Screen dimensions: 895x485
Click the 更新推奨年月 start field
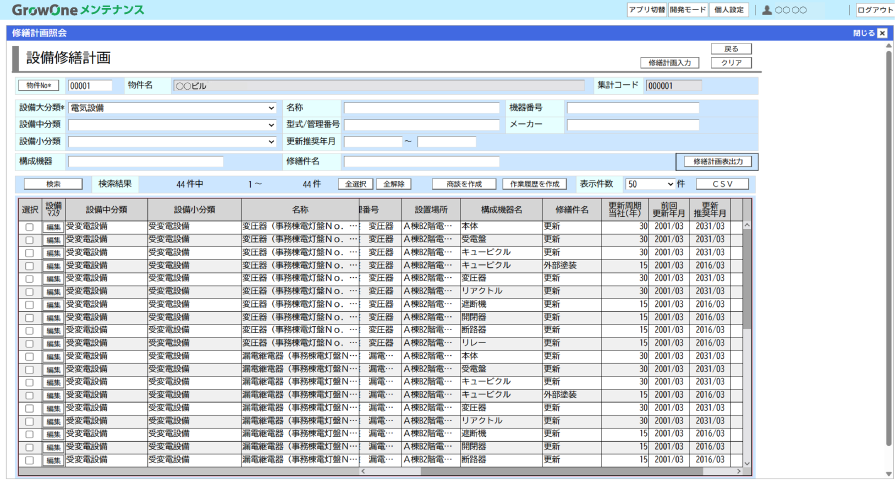(373, 142)
